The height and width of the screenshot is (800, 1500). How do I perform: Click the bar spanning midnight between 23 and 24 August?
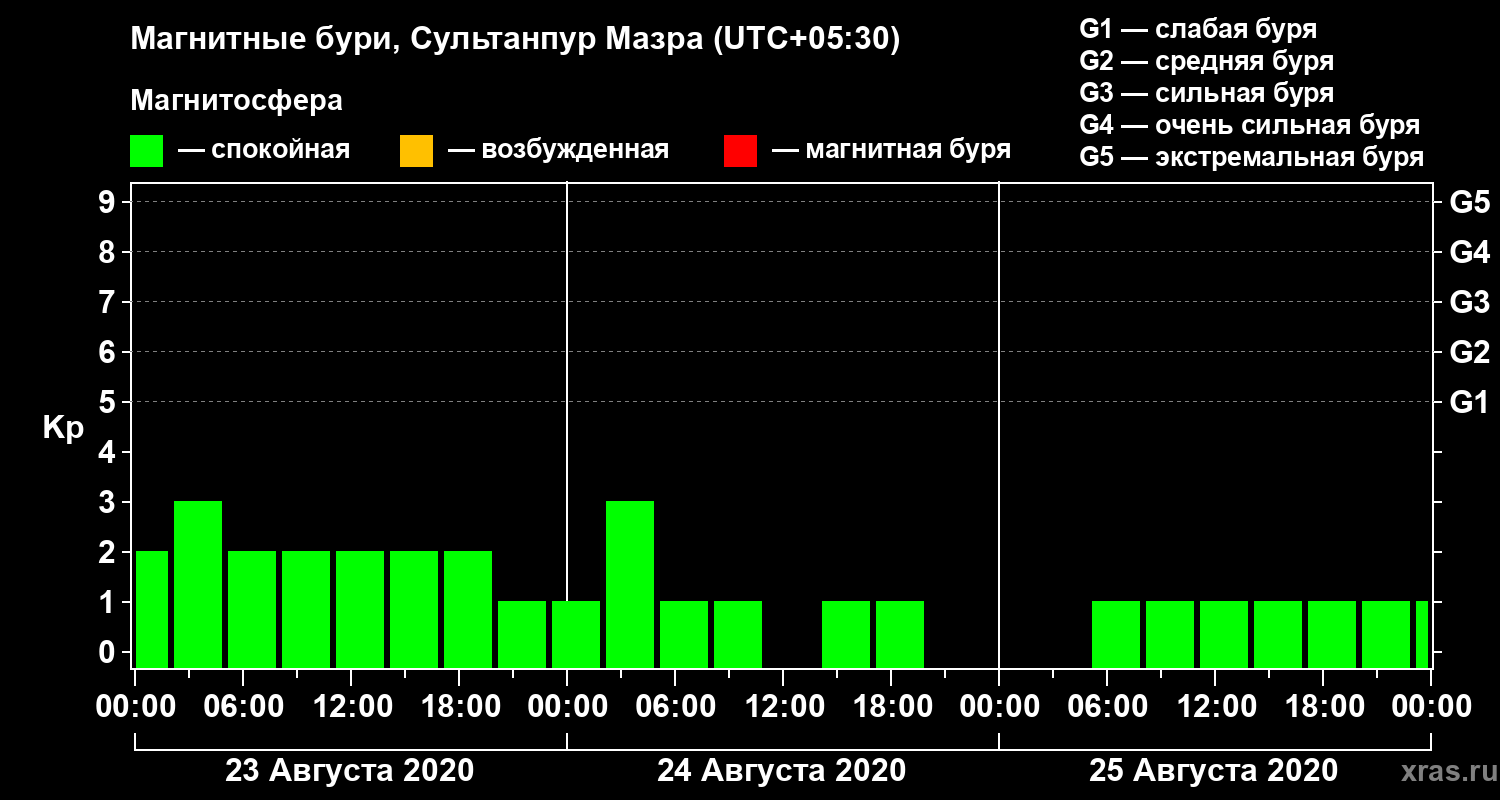pos(576,634)
